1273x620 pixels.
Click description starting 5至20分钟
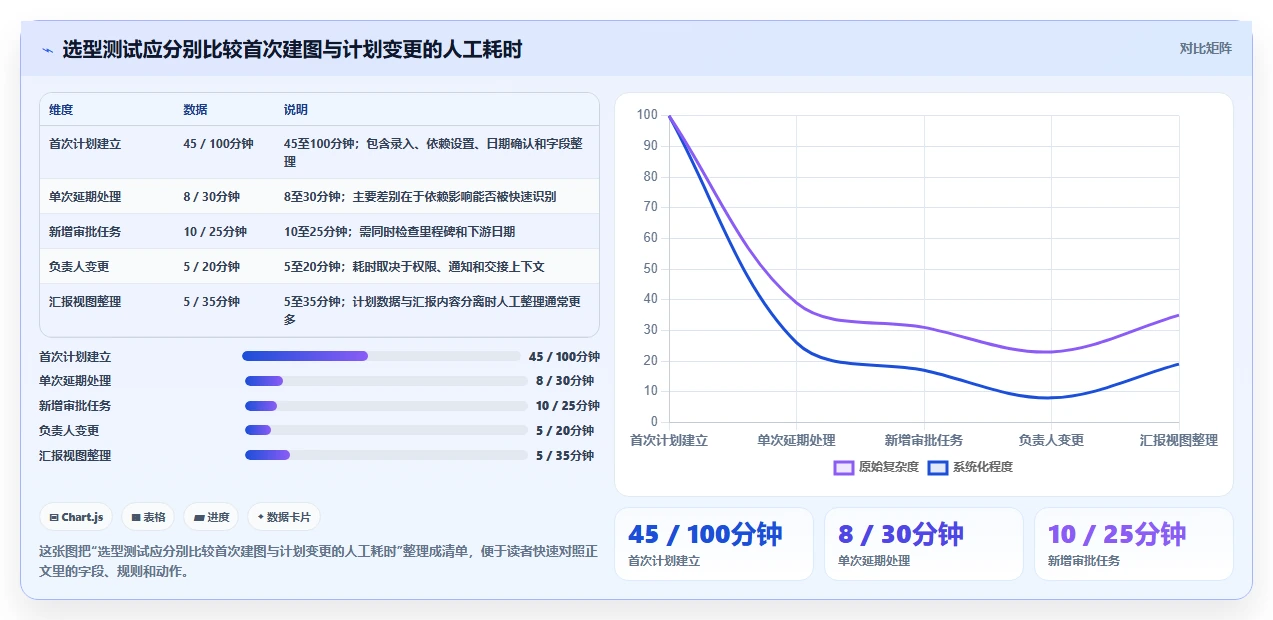[x=414, y=267]
